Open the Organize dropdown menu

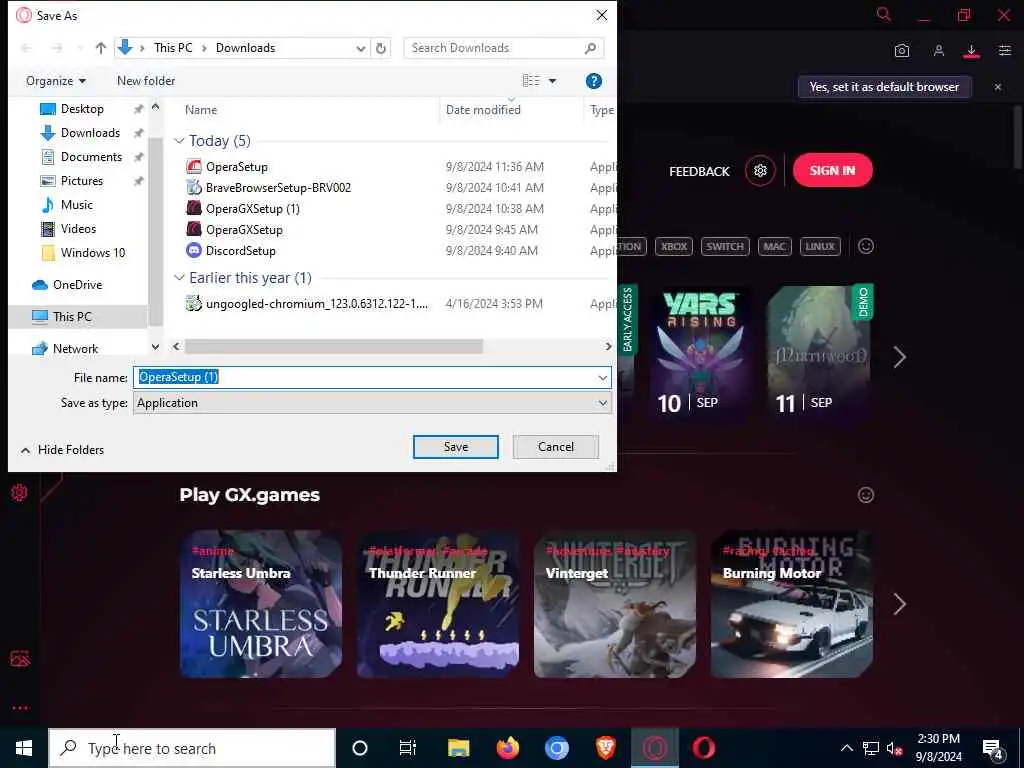pyautogui.click(x=56, y=81)
